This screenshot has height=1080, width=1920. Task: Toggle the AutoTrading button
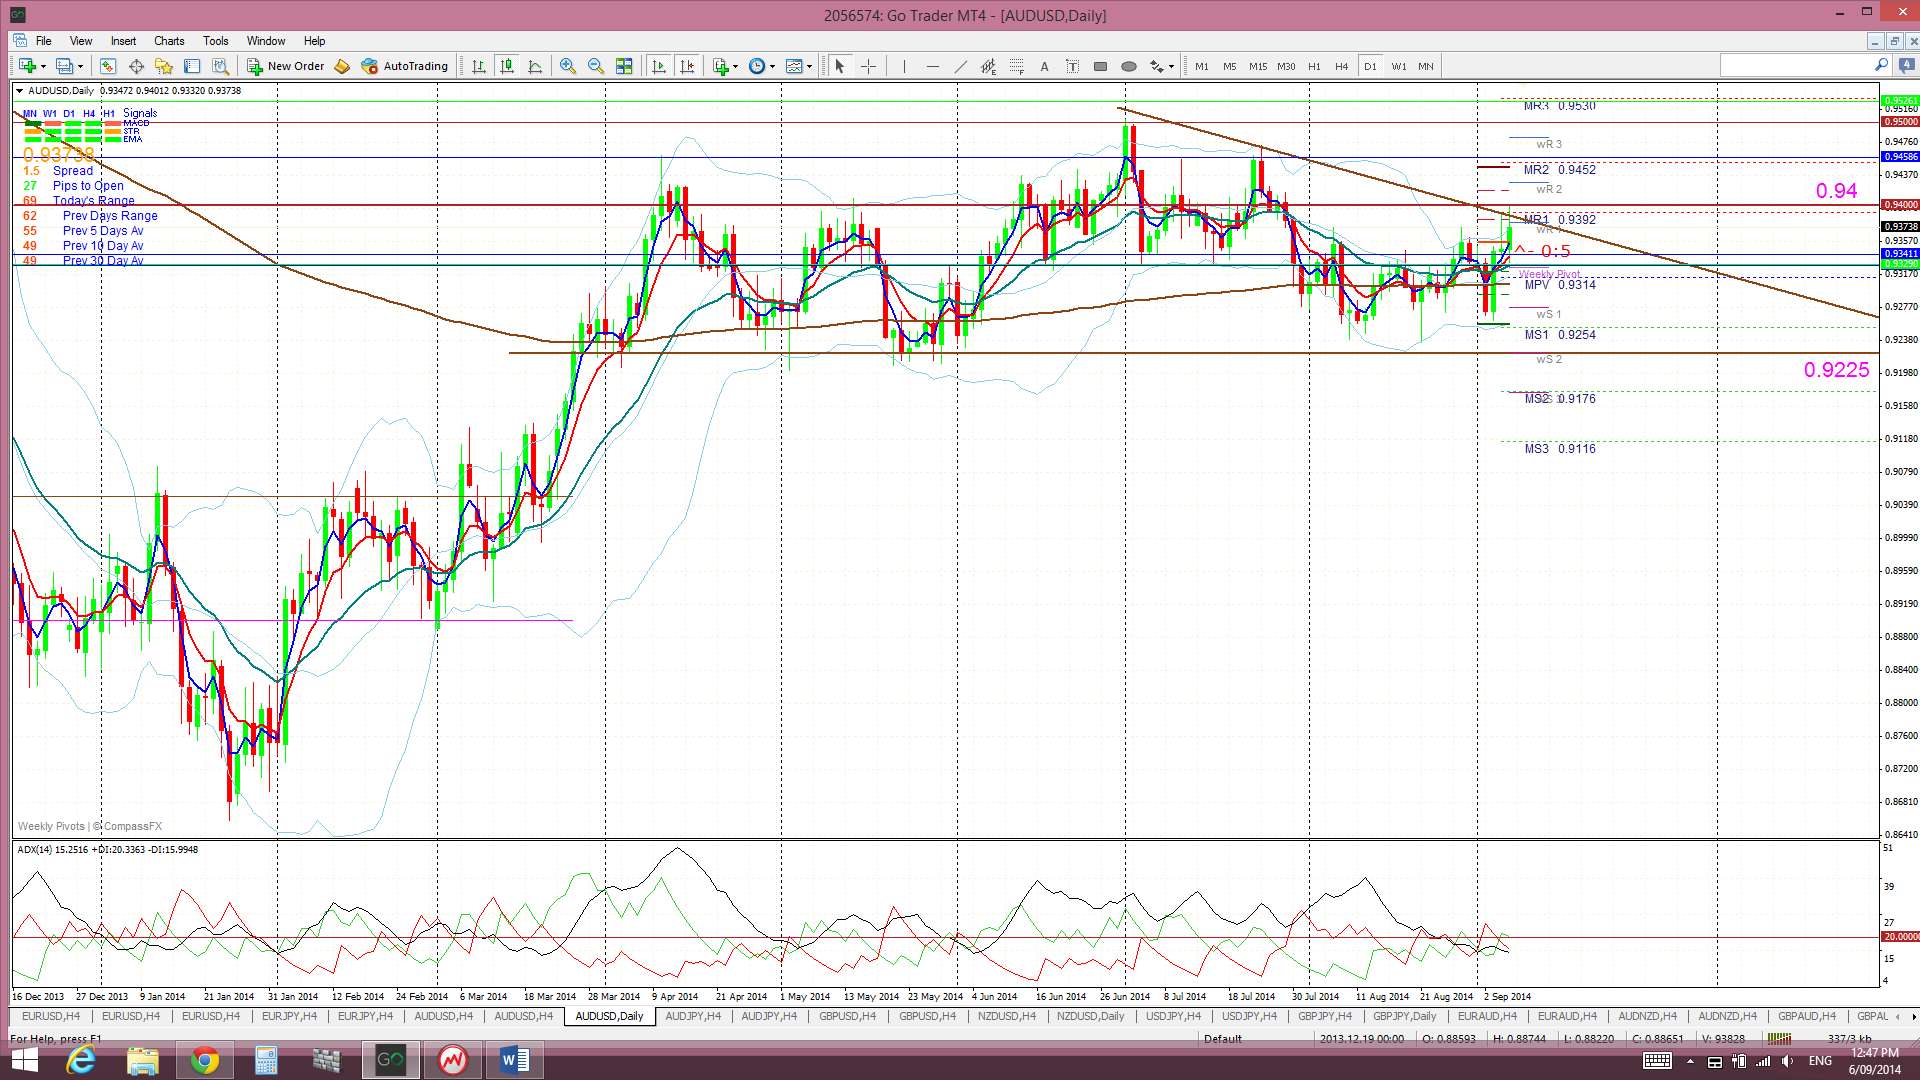404,66
